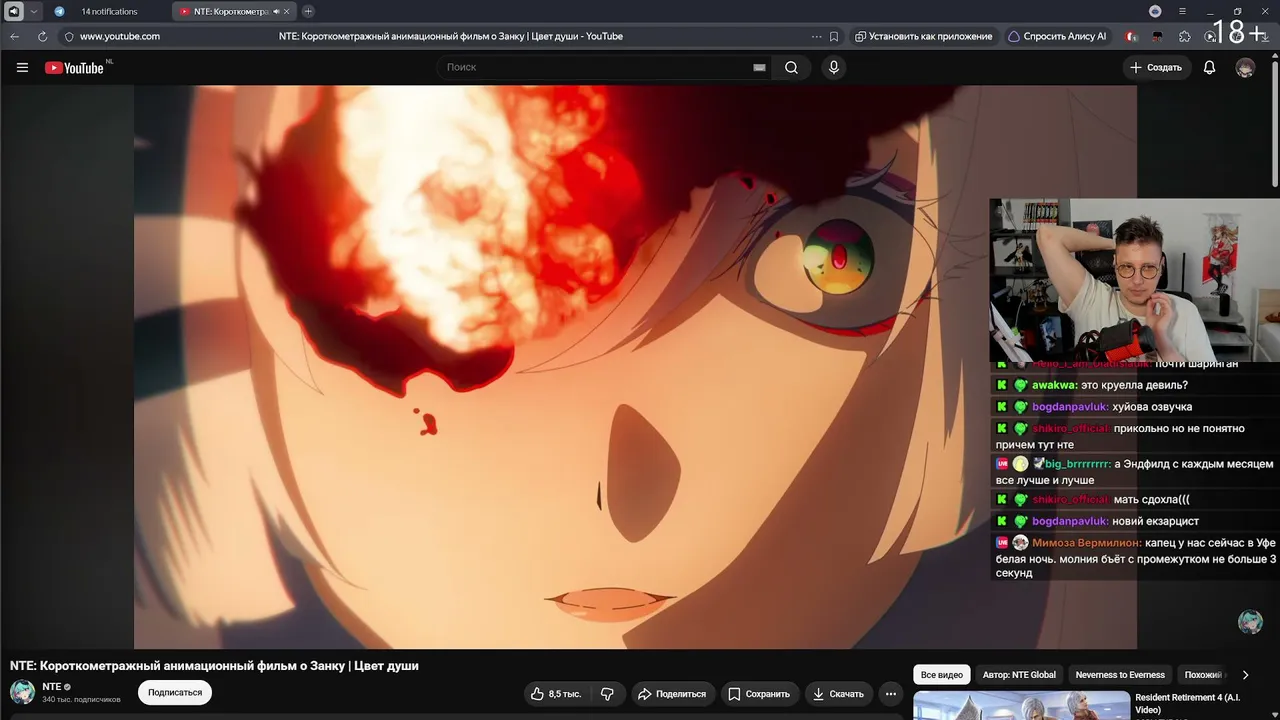Dislike the video with thumbs down
The height and width of the screenshot is (720, 1280).
(x=607, y=694)
